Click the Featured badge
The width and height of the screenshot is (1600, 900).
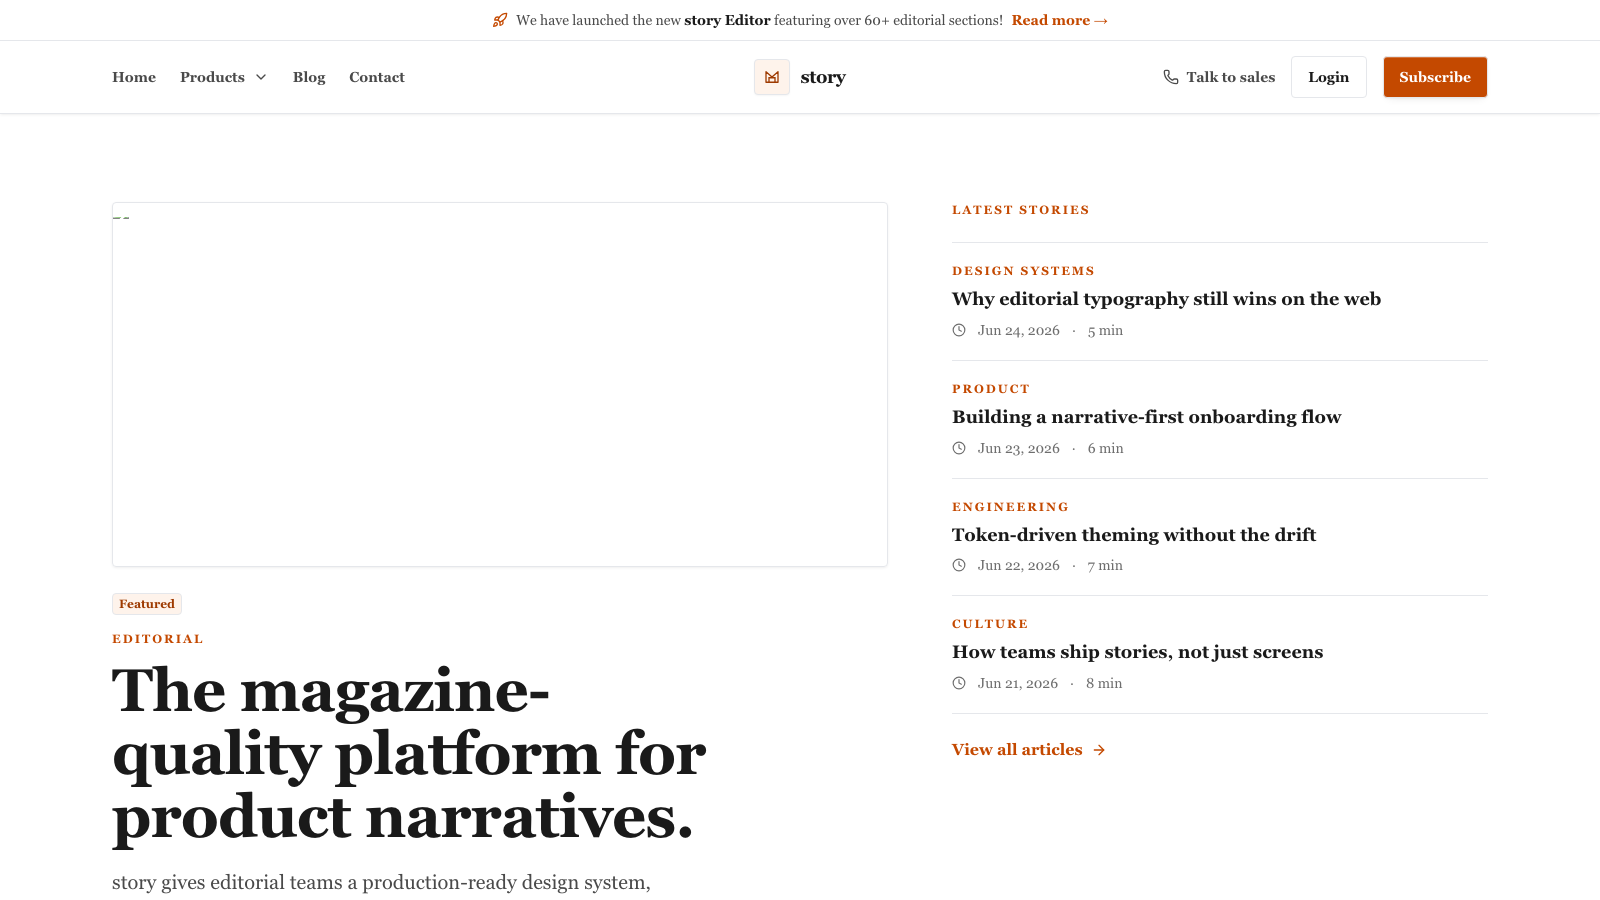coord(147,604)
